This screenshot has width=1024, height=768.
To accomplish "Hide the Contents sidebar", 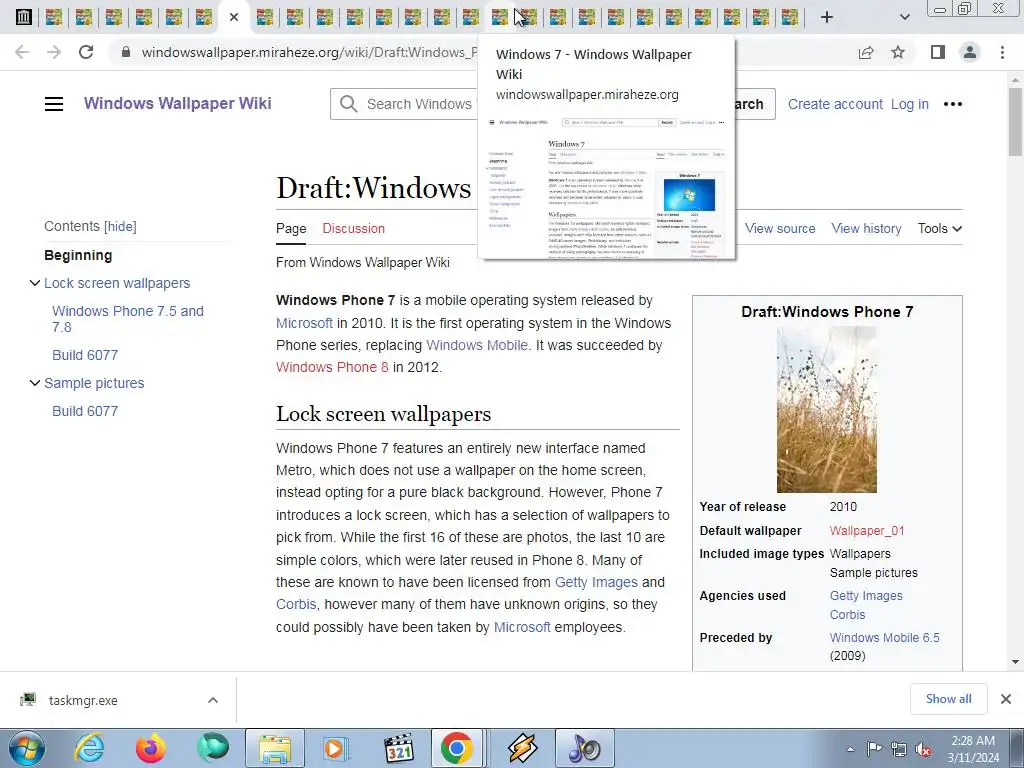I will [120, 227].
